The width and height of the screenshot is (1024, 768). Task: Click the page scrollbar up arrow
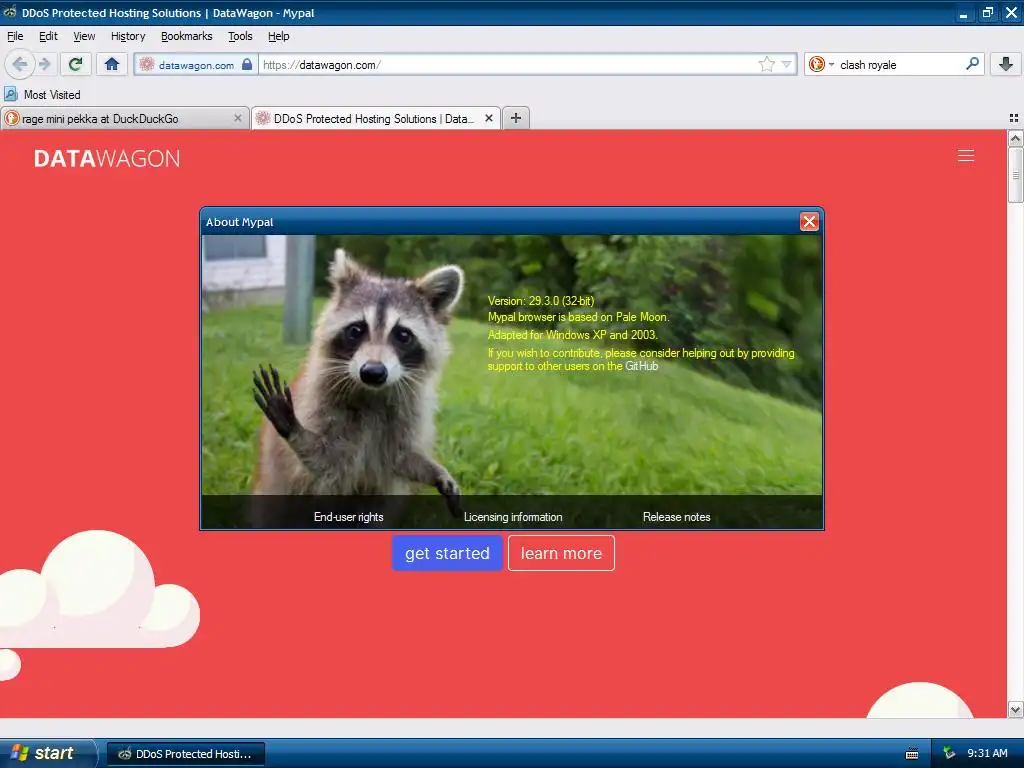1015,138
